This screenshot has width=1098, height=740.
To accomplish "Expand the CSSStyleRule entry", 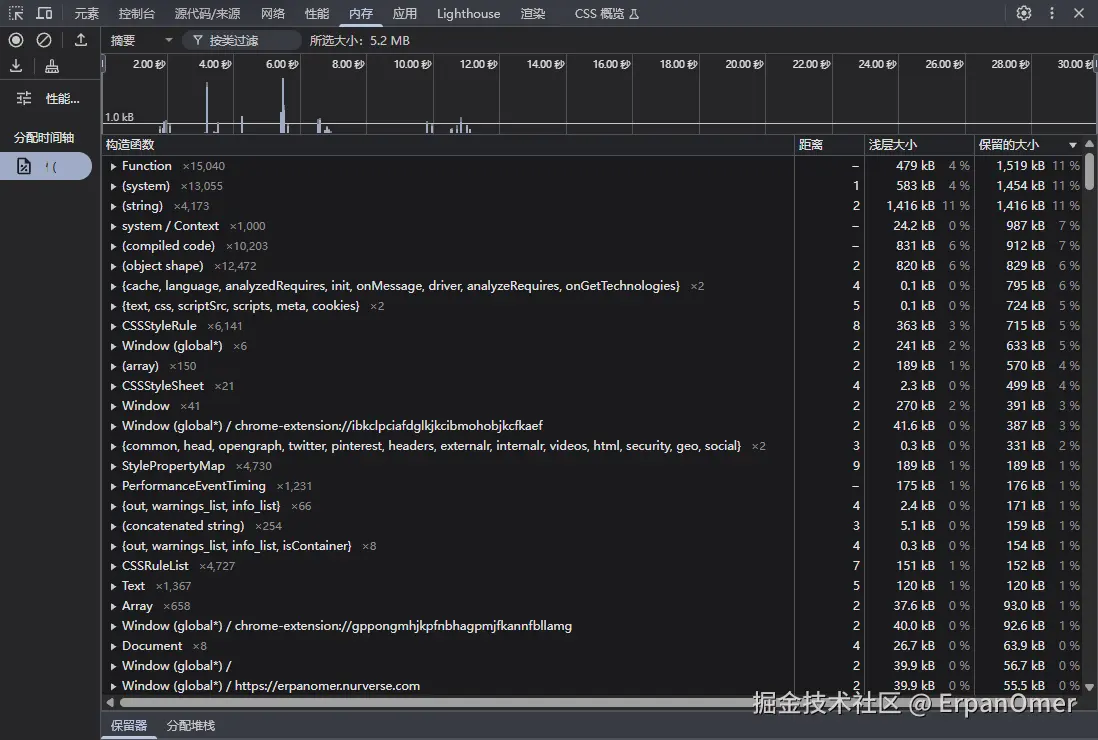I will pos(112,325).
